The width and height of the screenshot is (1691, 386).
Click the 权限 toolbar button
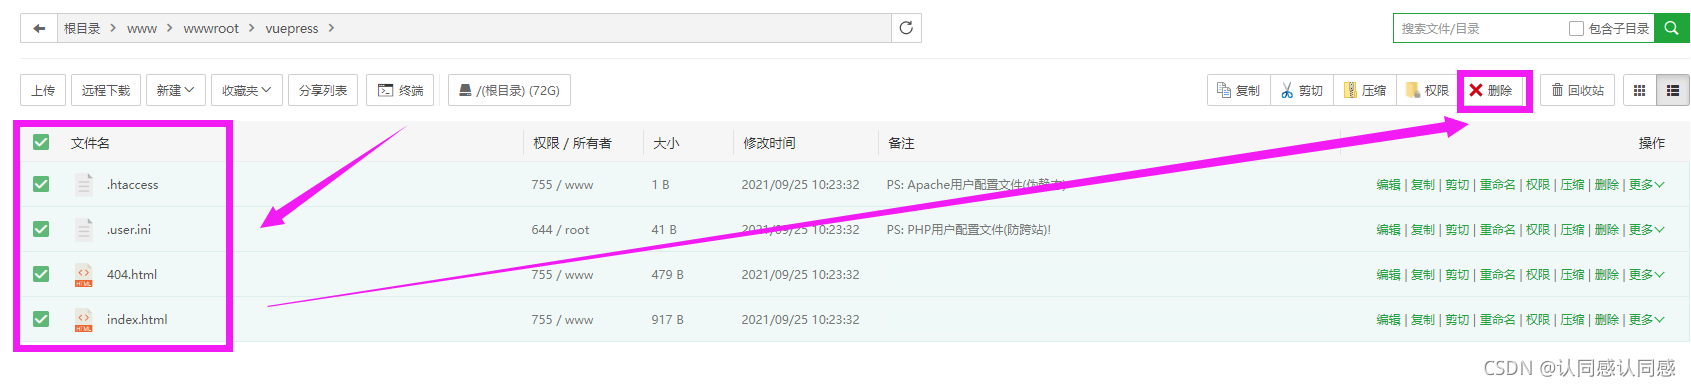(x=1427, y=90)
